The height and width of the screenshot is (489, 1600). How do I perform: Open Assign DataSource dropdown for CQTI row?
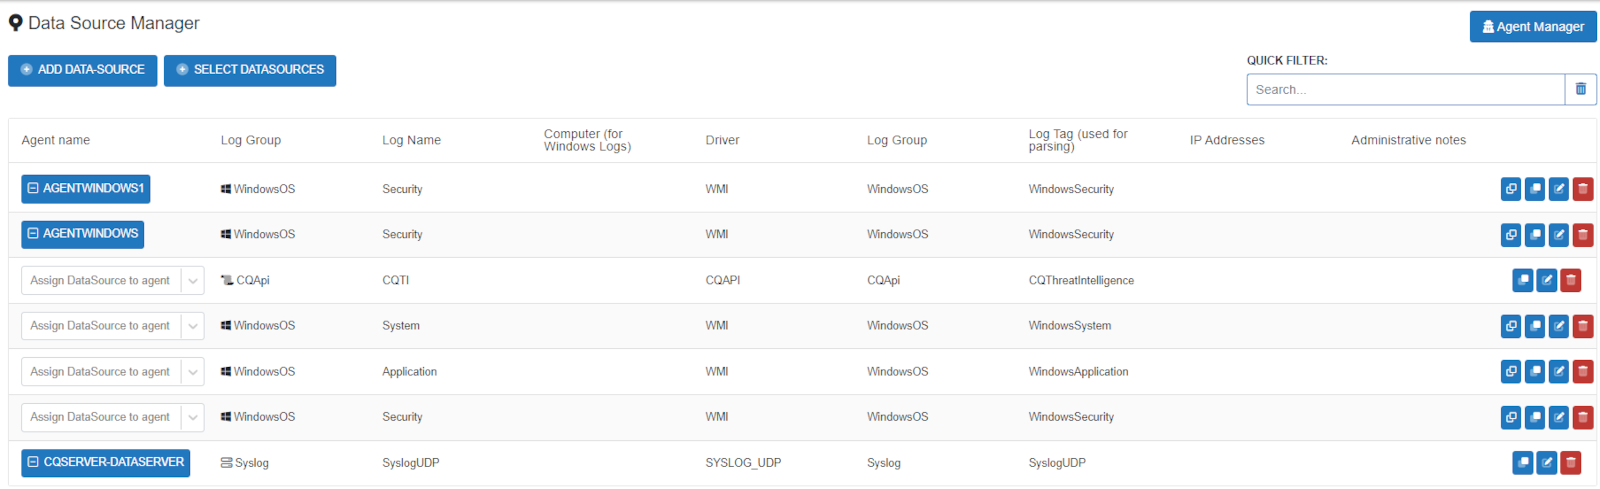point(113,281)
